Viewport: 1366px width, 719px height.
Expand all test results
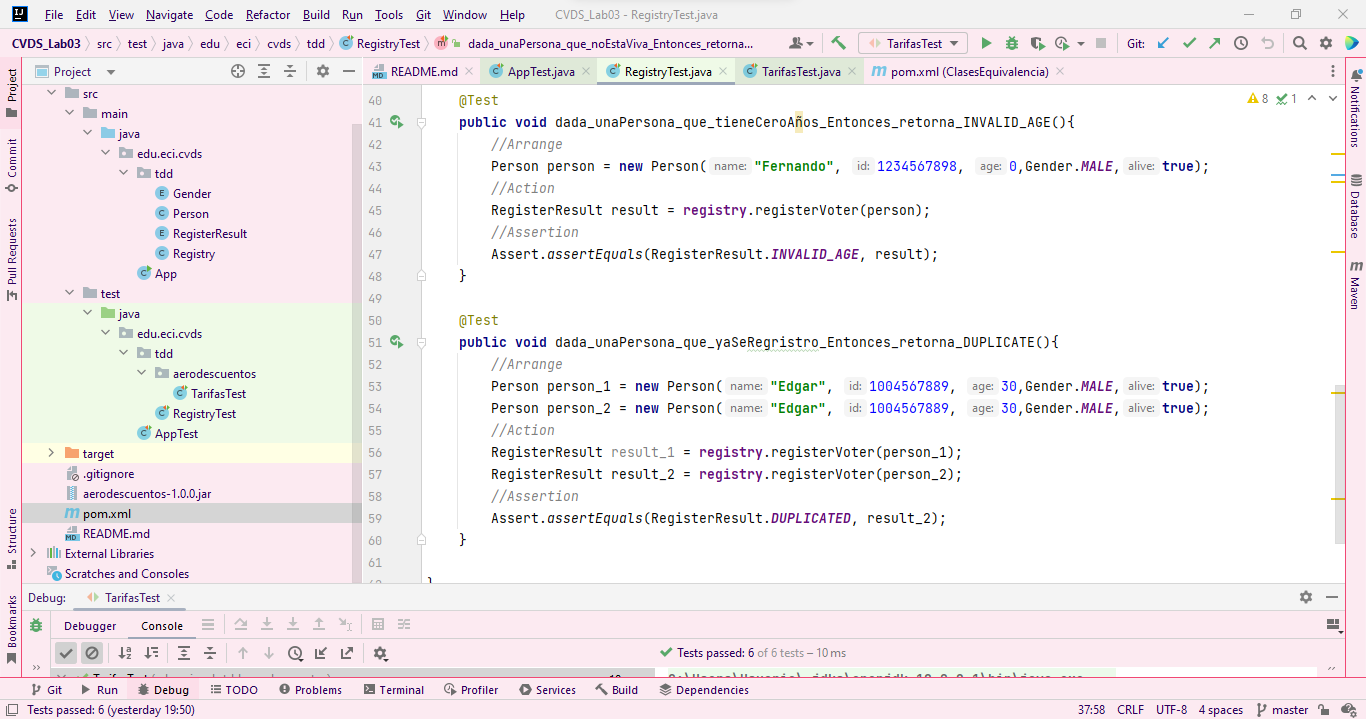[184, 653]
